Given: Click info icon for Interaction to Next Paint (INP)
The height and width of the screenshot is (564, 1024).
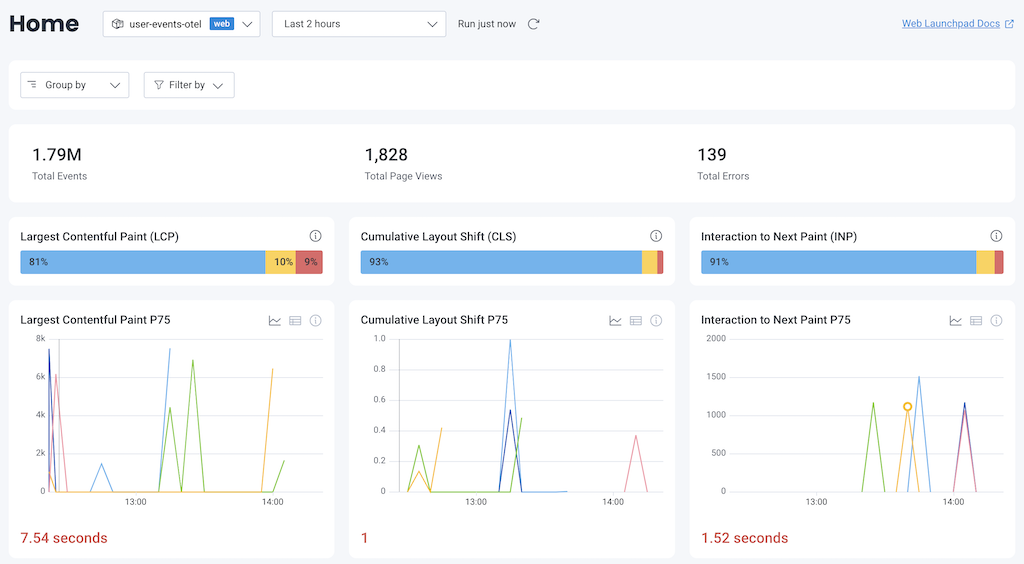Looking at the screenshot, I should tap(996, 236).
